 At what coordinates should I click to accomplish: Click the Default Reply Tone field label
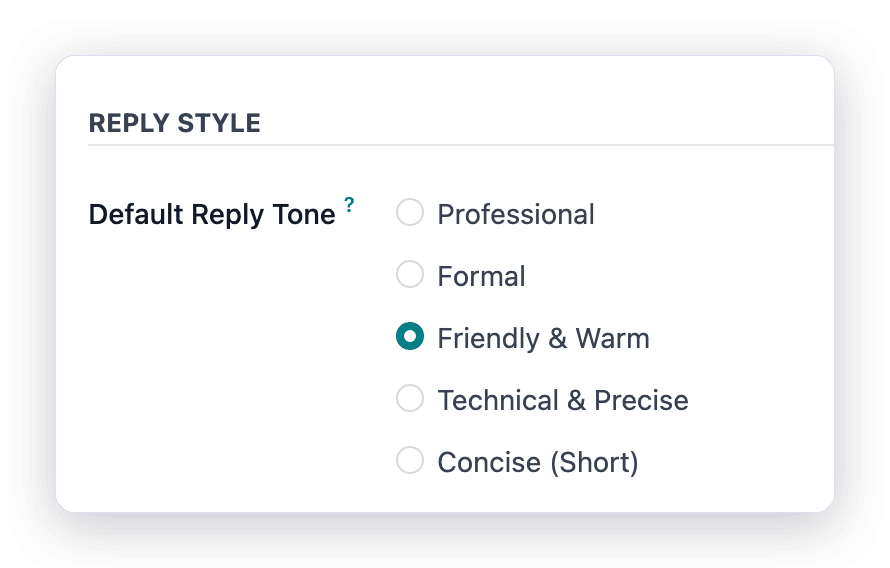212,214
